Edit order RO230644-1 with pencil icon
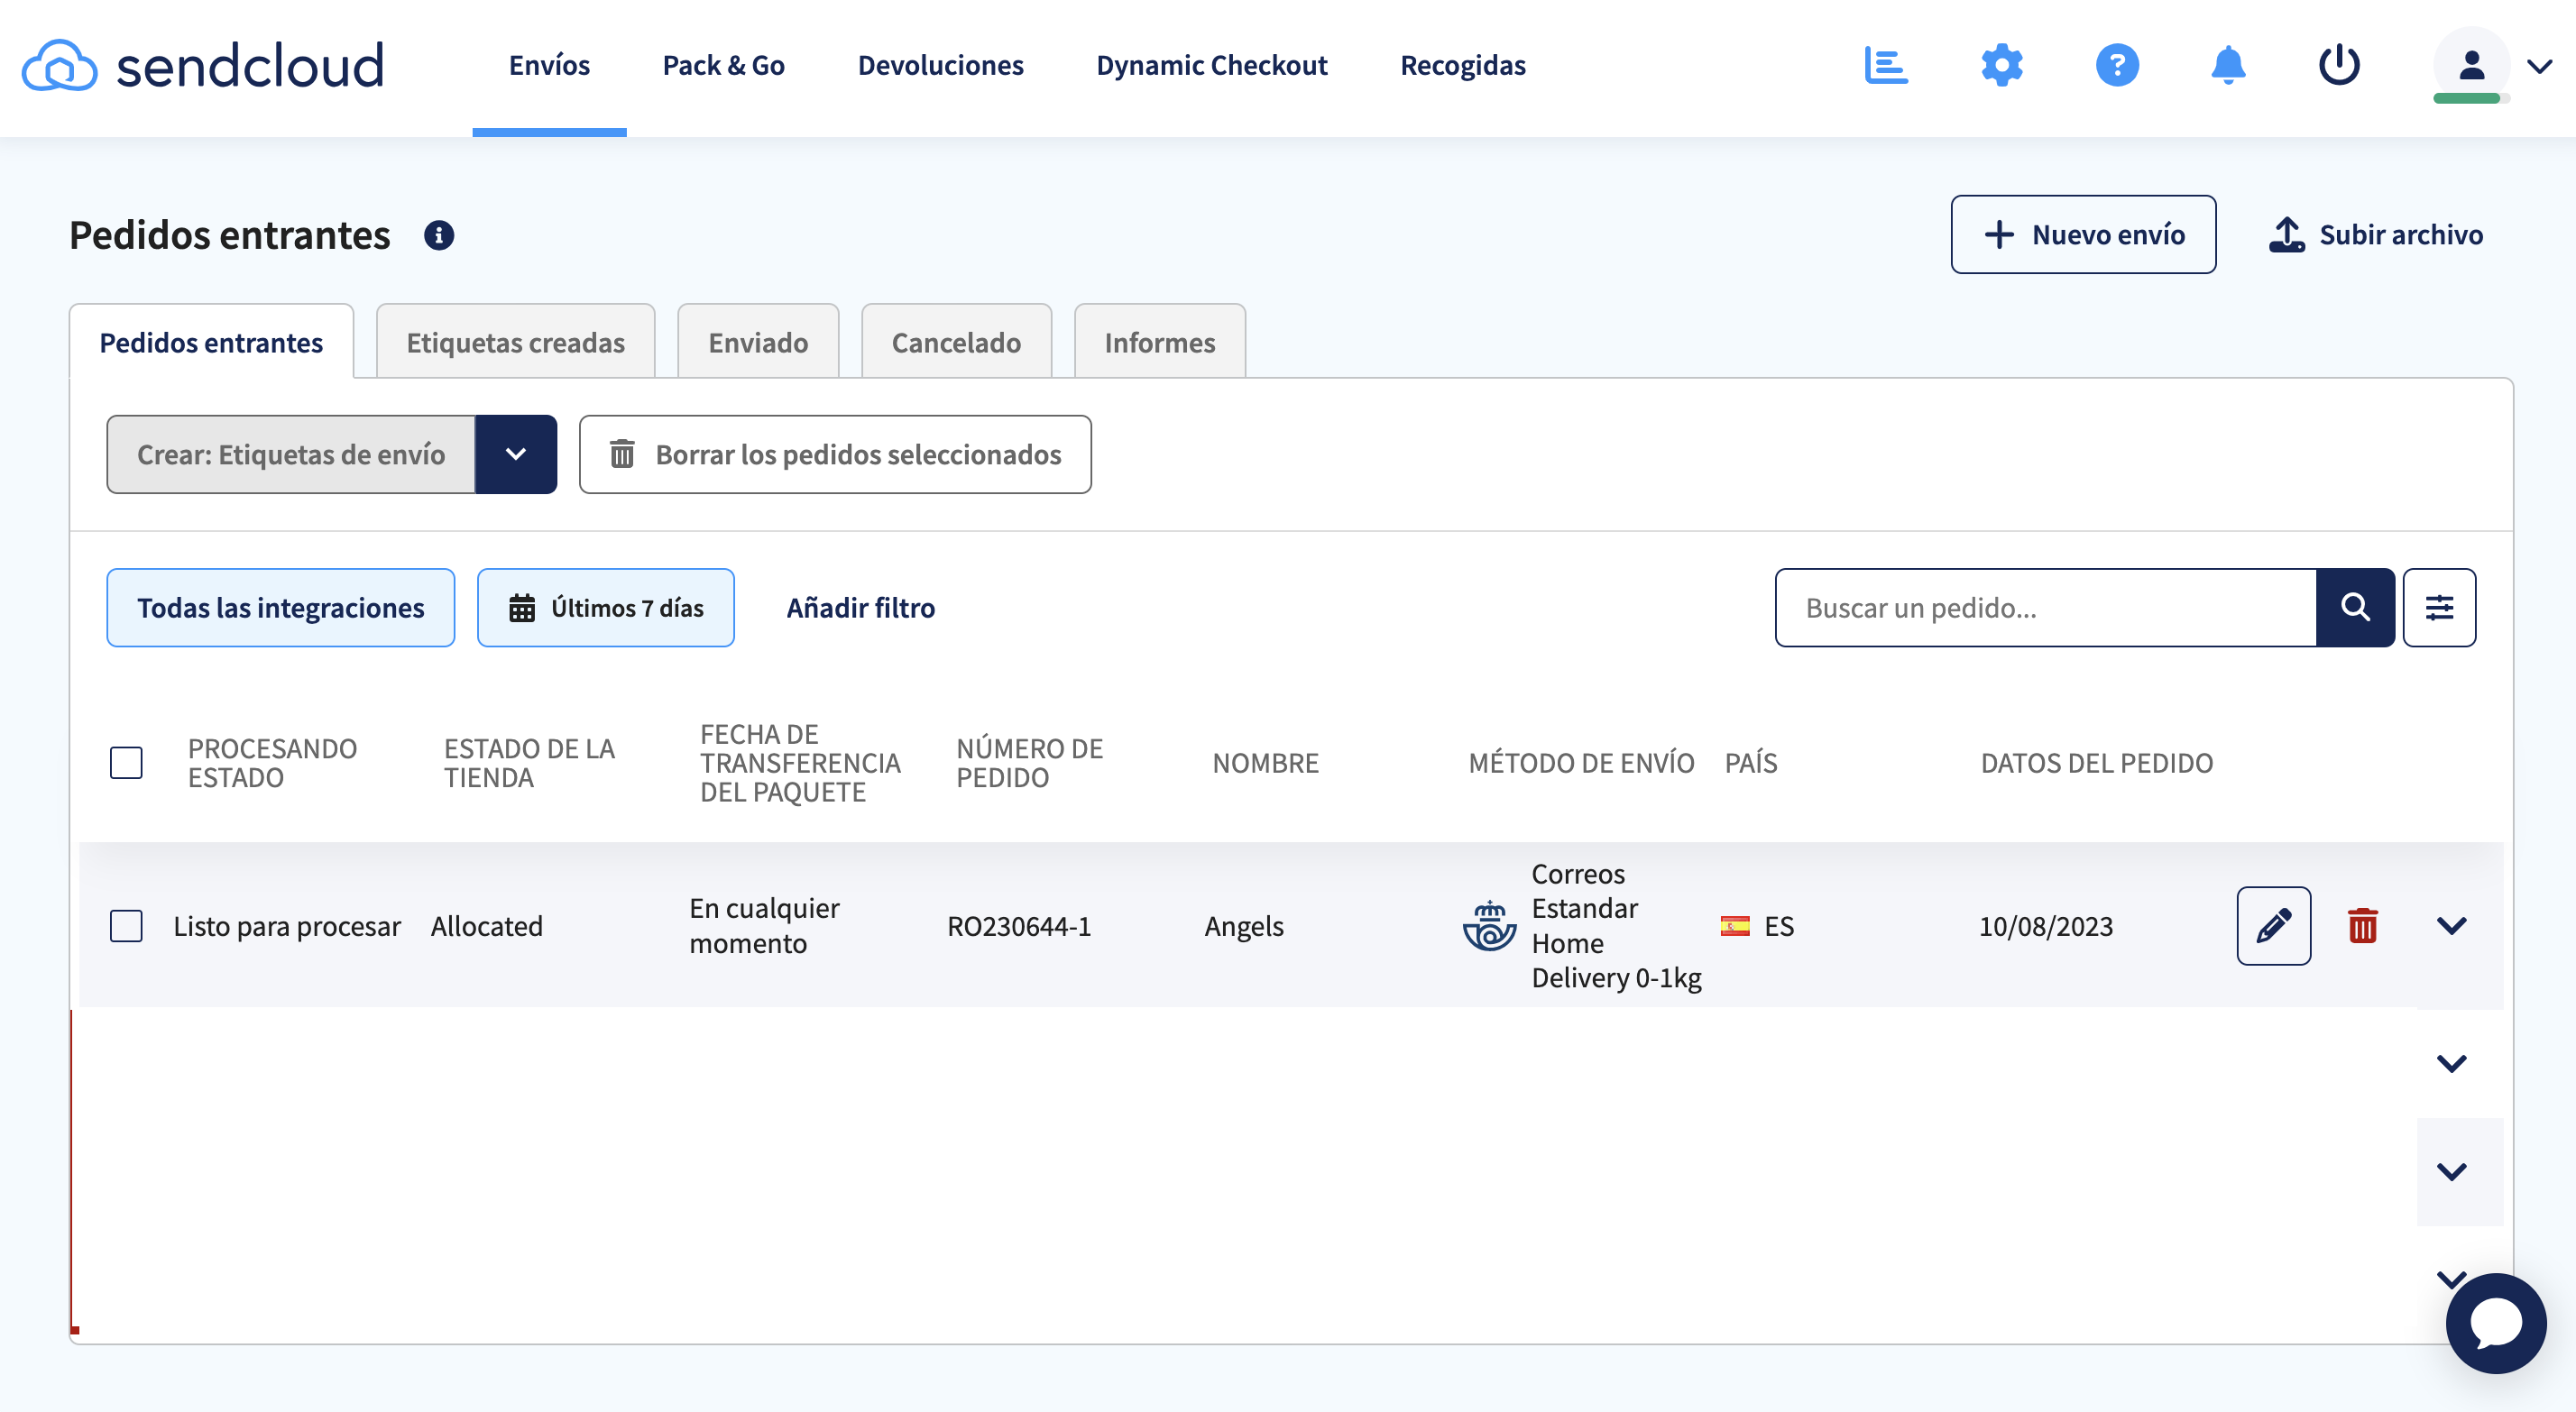Viewport: 2576px width, 1412px height. pyautogui.click(x=2273, y=925)
